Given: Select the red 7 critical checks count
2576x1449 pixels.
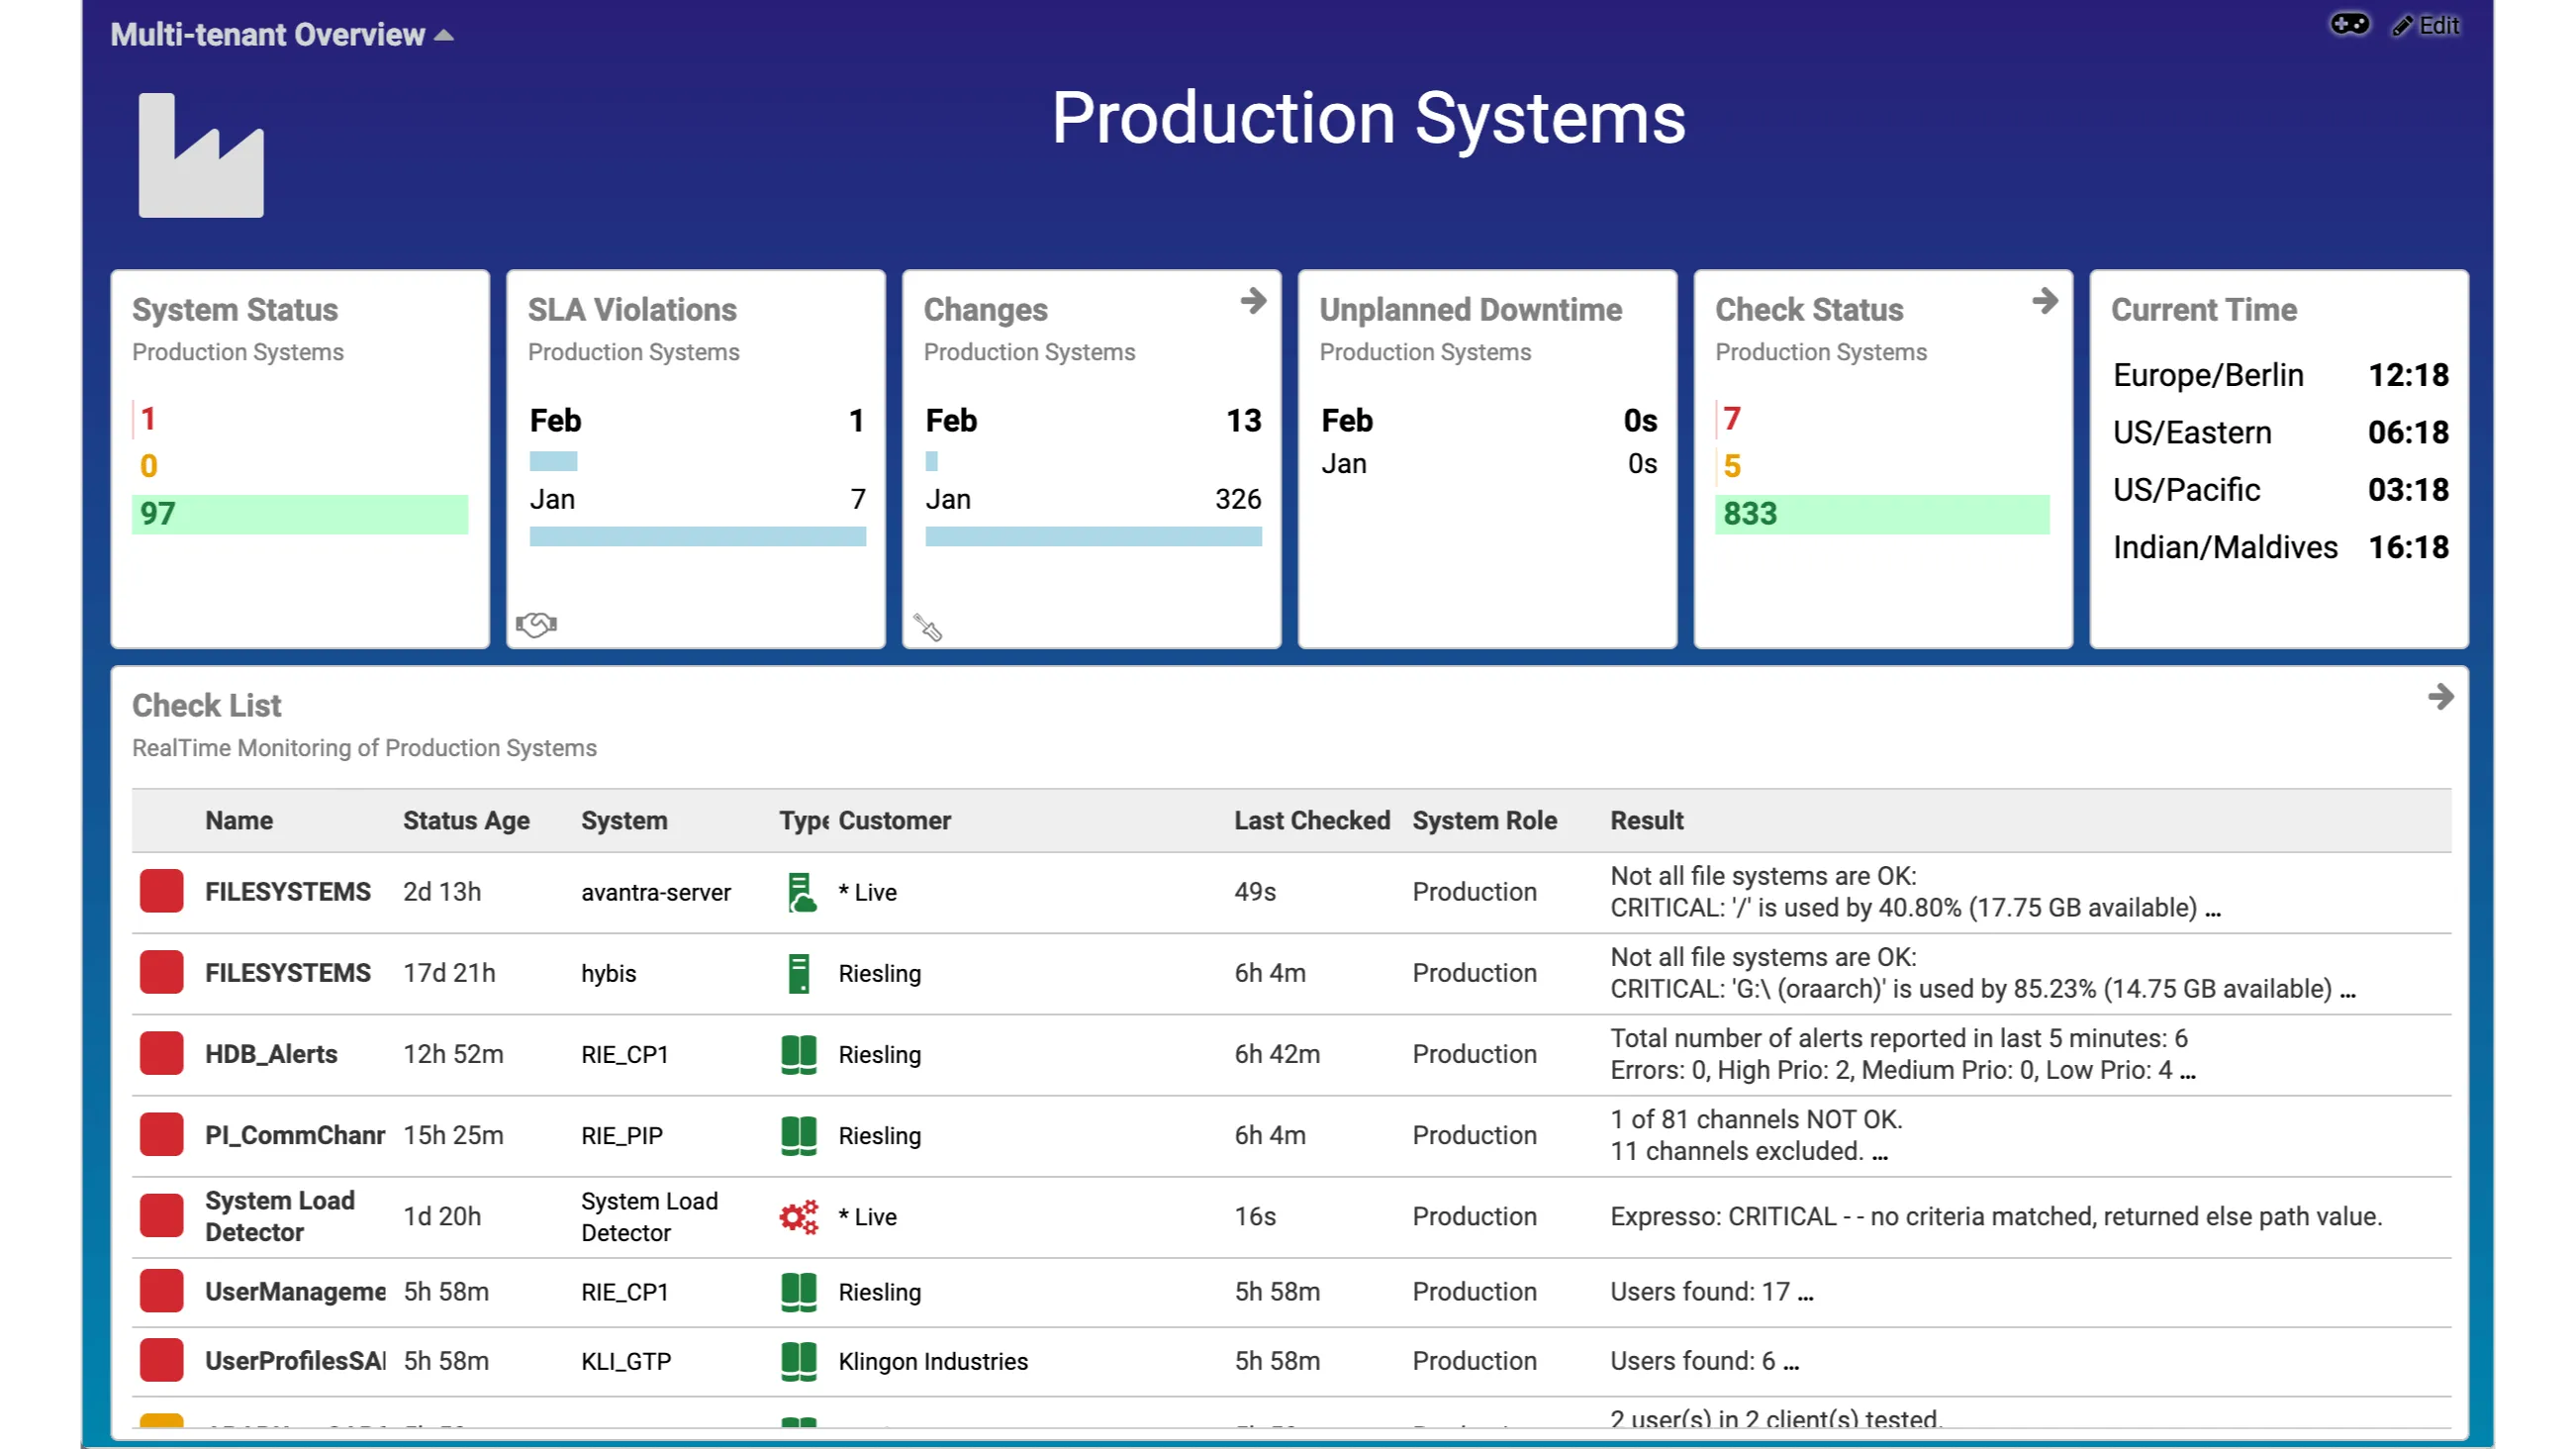Looking at the screenshot, I should coord(1732,418).
